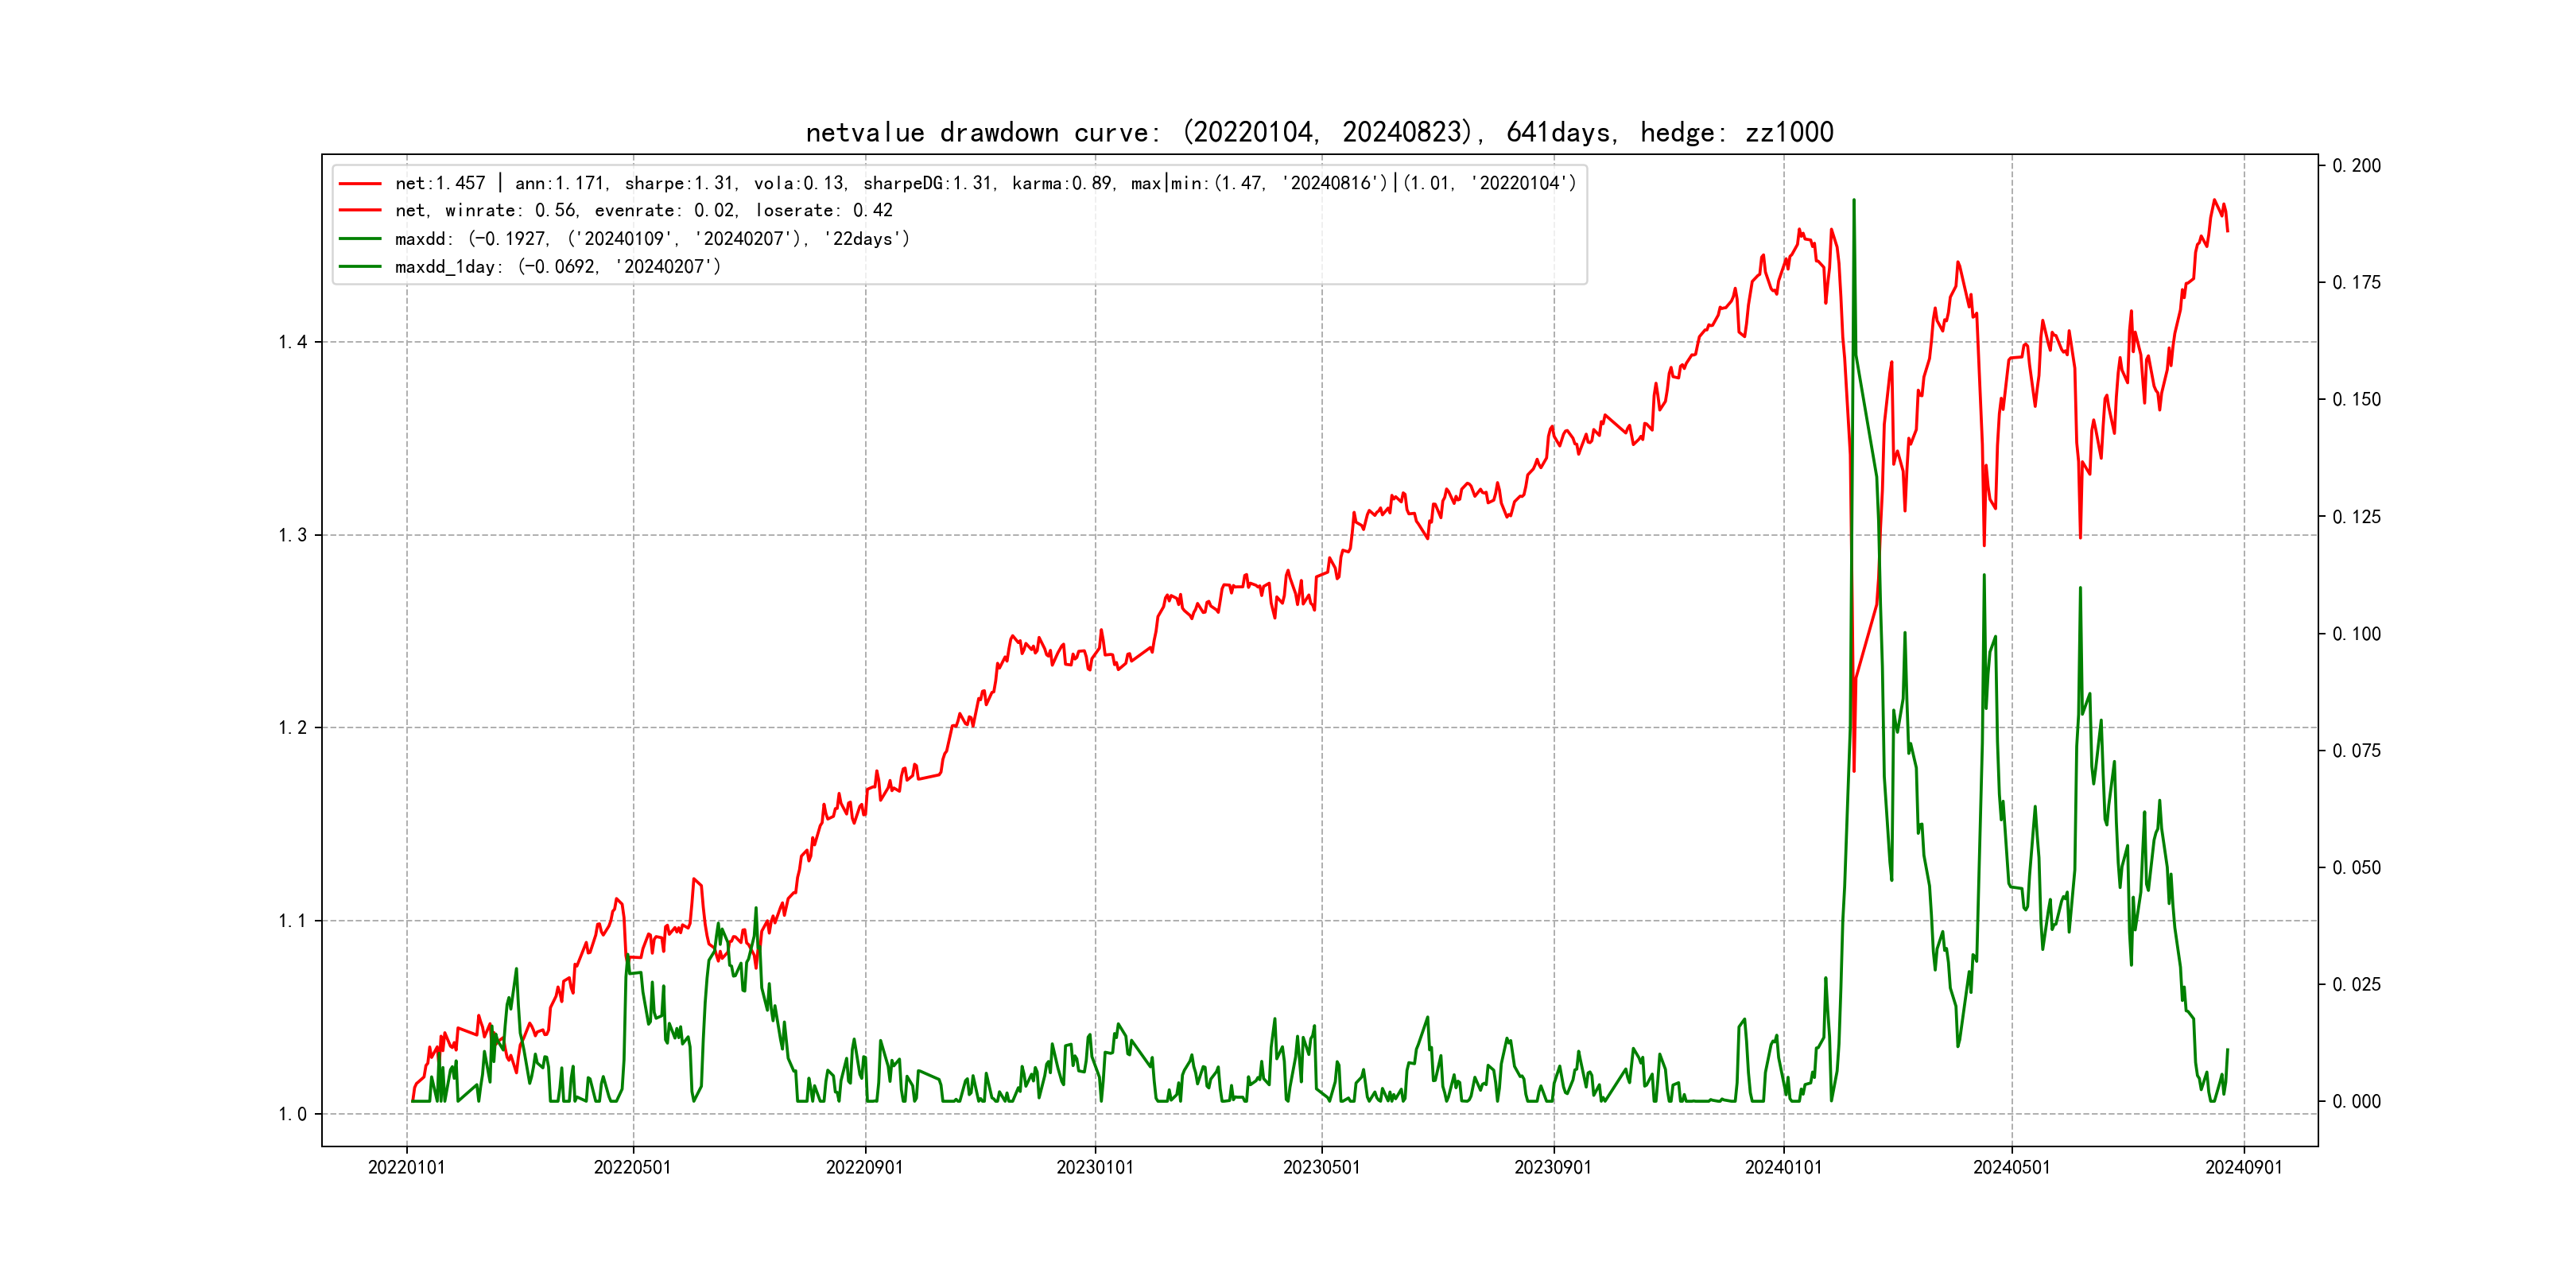Screen dimensions: 2576x1288
Task: Click the 1.0 left y-axis tick label
Action: [x=292, y=1115]
